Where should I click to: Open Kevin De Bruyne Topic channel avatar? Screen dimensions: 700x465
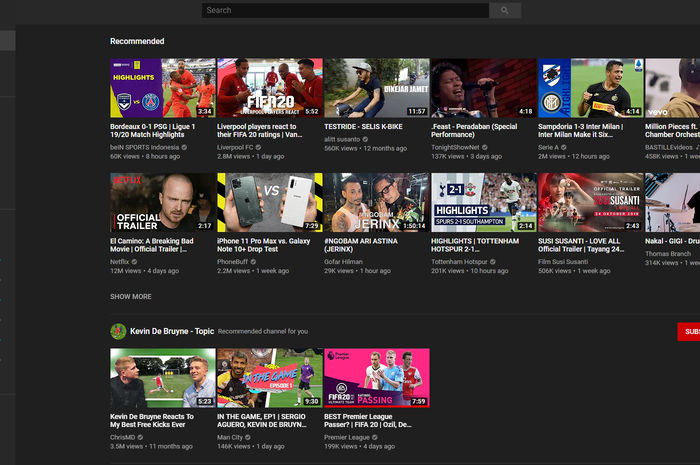click(118, 331)
